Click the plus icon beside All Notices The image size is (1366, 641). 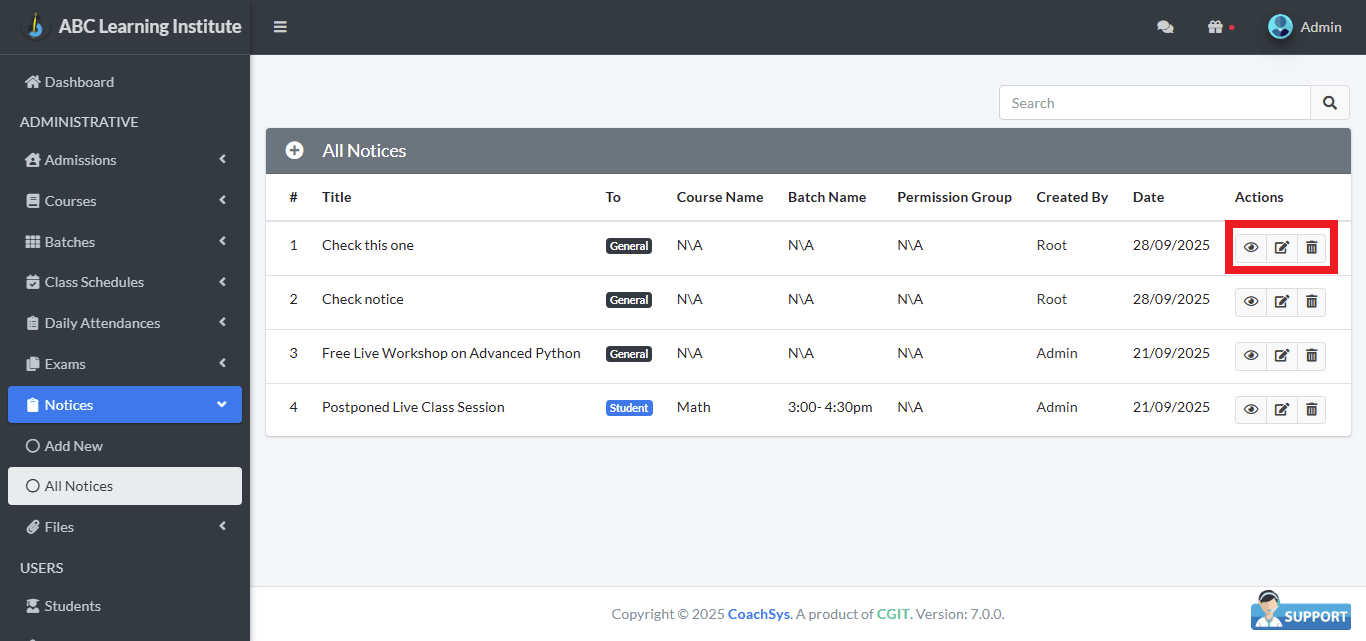(294, 151)
